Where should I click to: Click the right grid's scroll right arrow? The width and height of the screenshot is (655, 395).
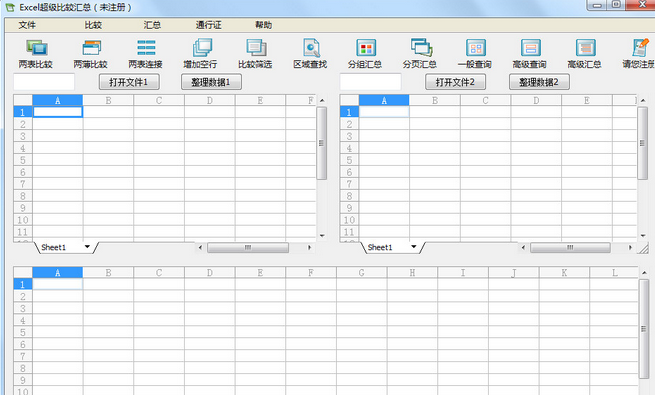click(x=630, y=248)
